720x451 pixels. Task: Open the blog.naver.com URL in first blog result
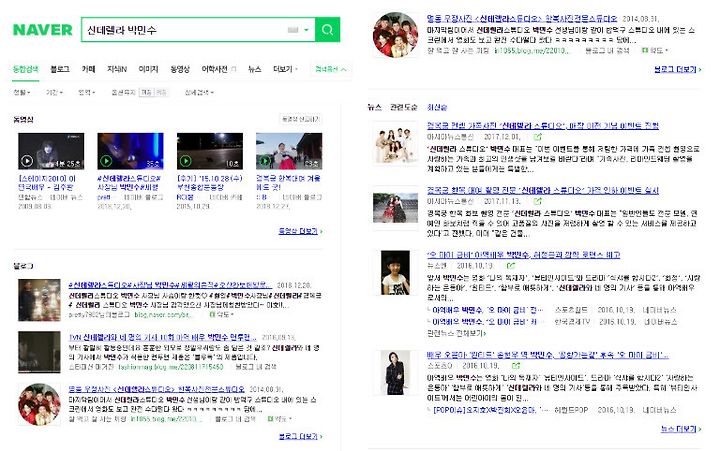pos(163,315)
